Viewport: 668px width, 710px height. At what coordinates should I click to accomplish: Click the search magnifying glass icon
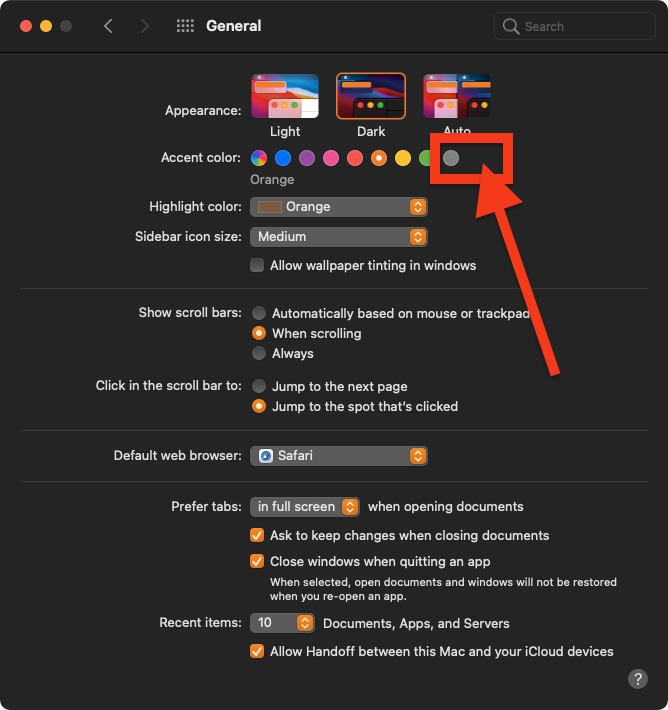[x=511, y=26]
